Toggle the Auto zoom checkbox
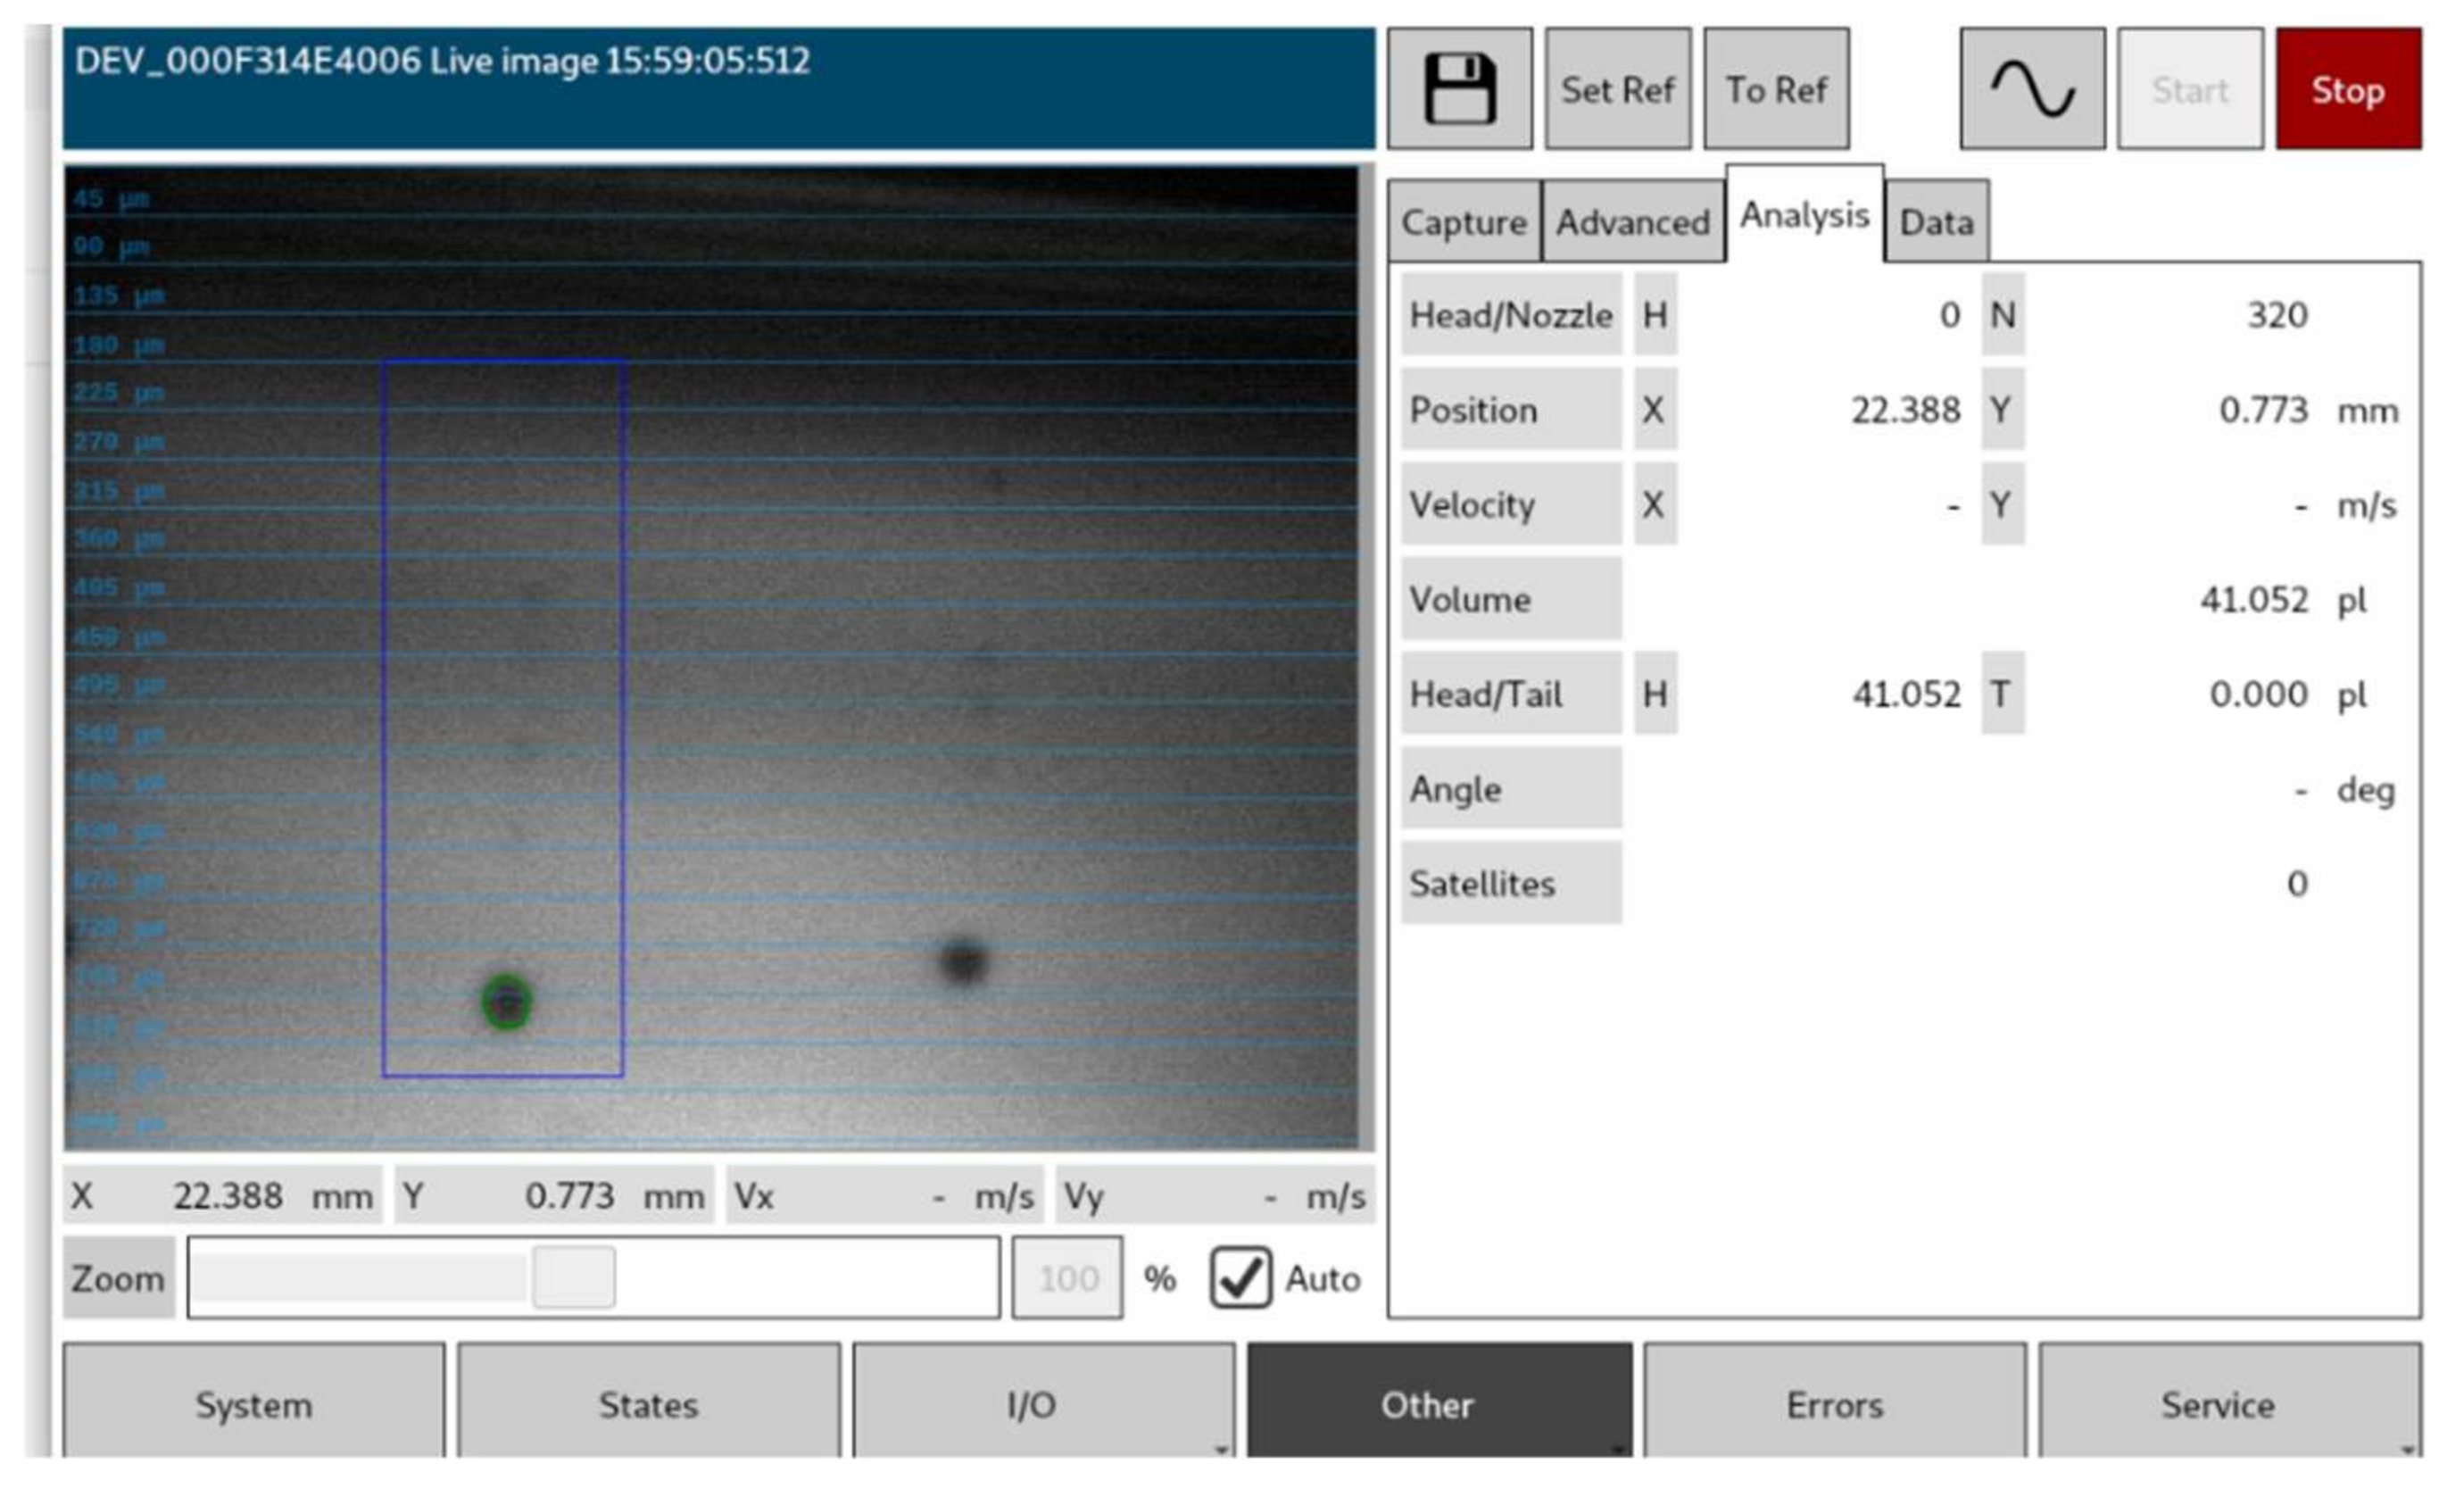 tap(1240, 1277)
